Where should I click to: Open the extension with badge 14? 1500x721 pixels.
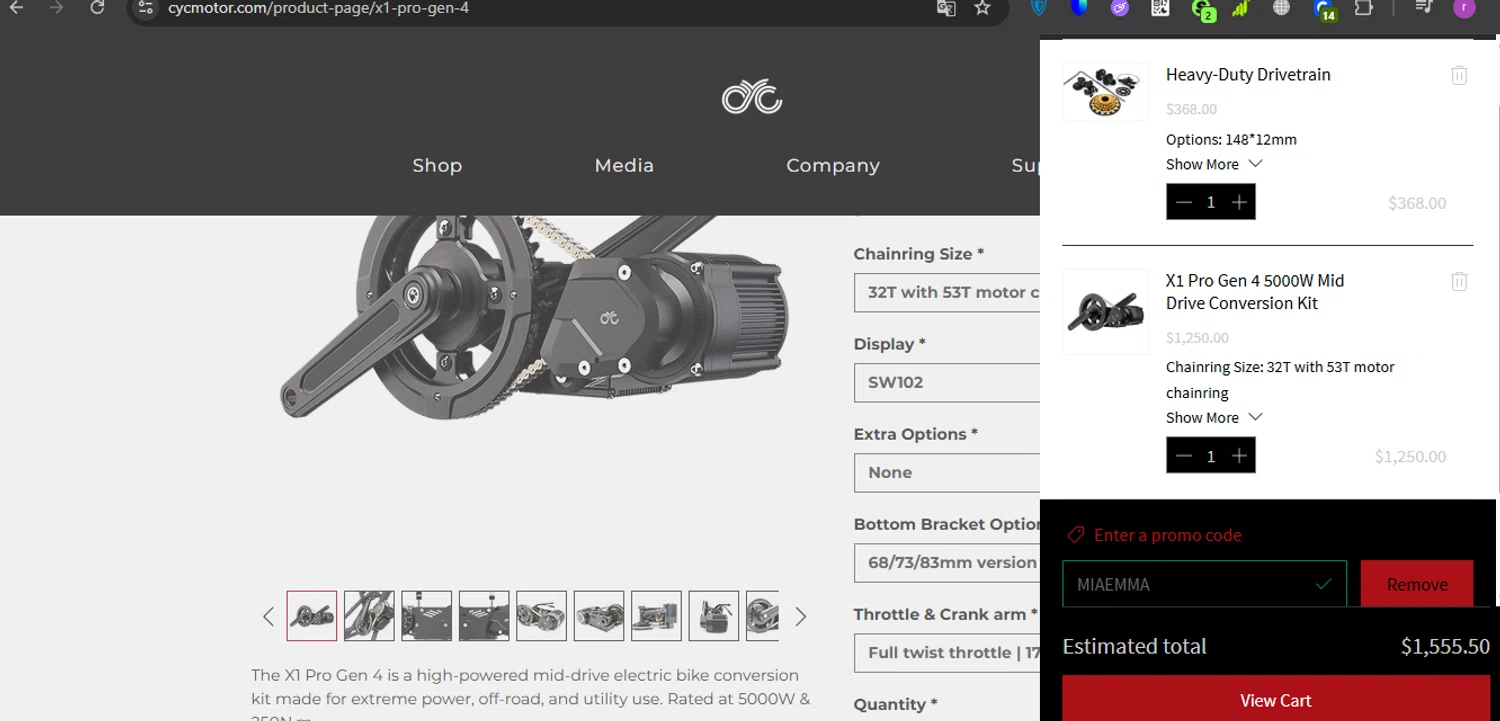[x=1325, y=10]
